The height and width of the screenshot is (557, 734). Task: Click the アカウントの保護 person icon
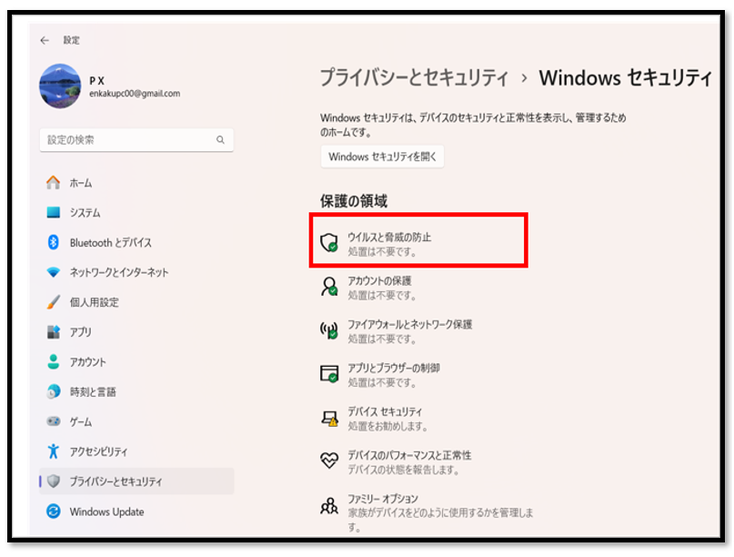click(329, 286)
